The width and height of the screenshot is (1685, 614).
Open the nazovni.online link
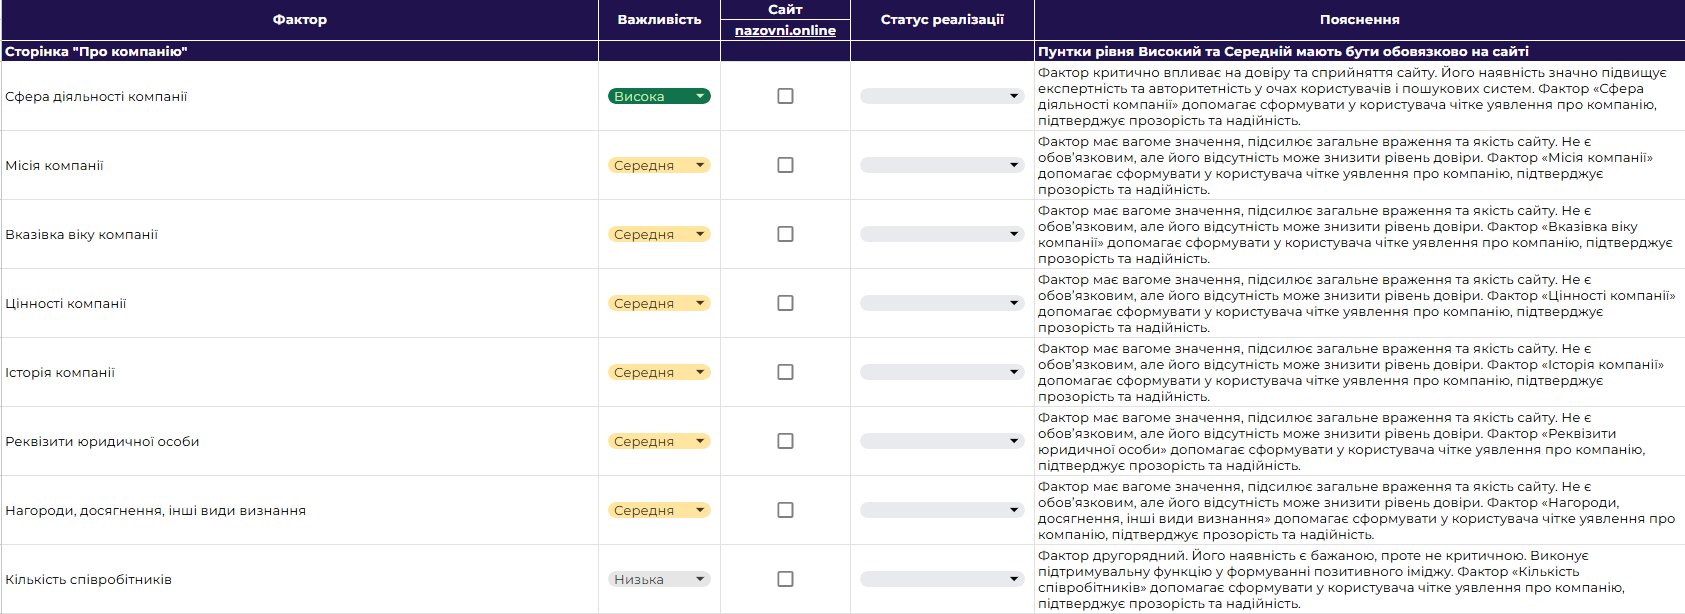tap(785, 30)
